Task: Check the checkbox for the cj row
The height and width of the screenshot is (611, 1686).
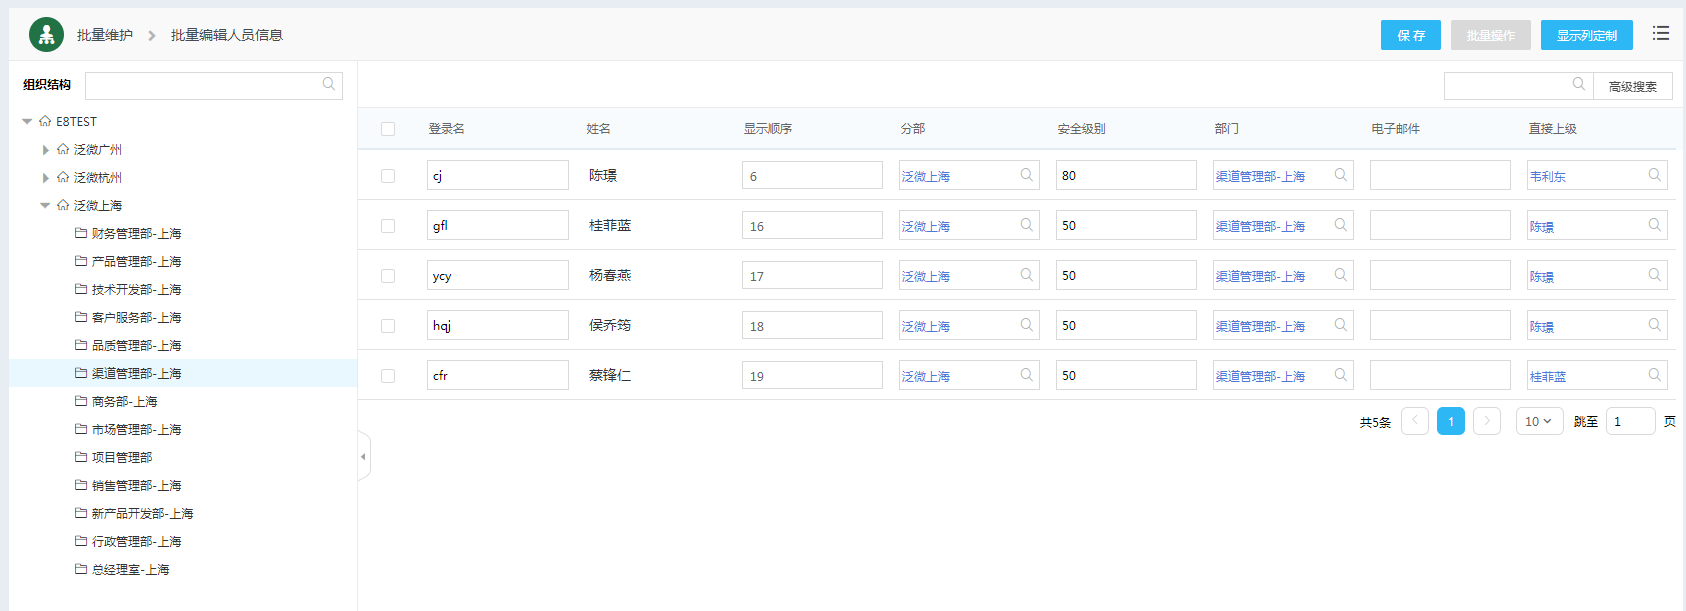Action: (388, 176)
